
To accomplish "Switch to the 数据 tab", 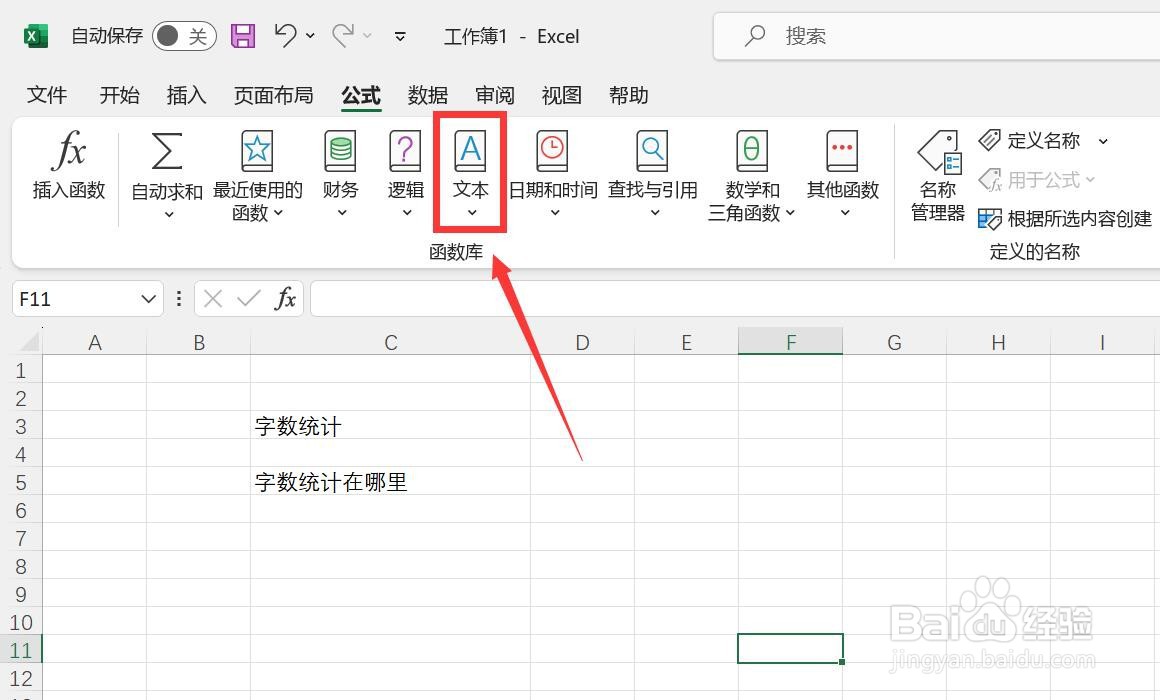I will 428,95.
